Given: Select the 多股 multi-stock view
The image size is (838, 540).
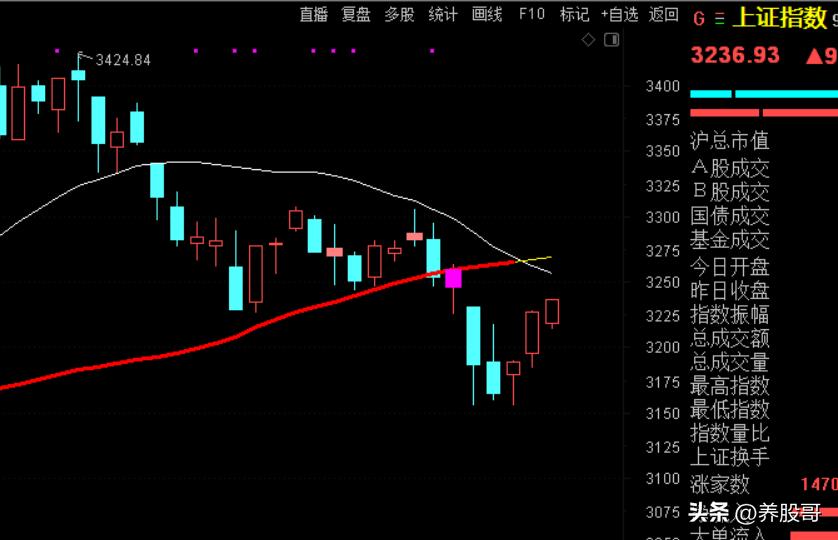Looking at the screenshot, I should (400, 14).
